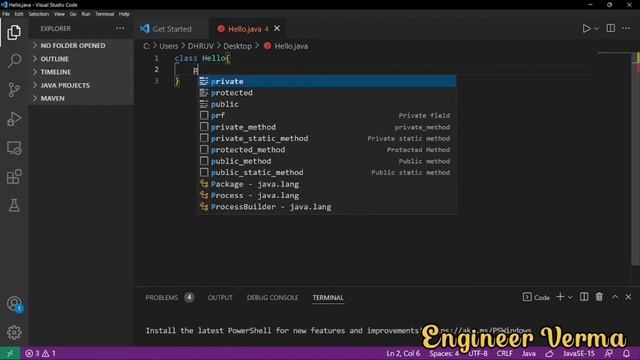Screen dimensions: 640x360
Task: Open the Selection menu
Action: point(38,14)
